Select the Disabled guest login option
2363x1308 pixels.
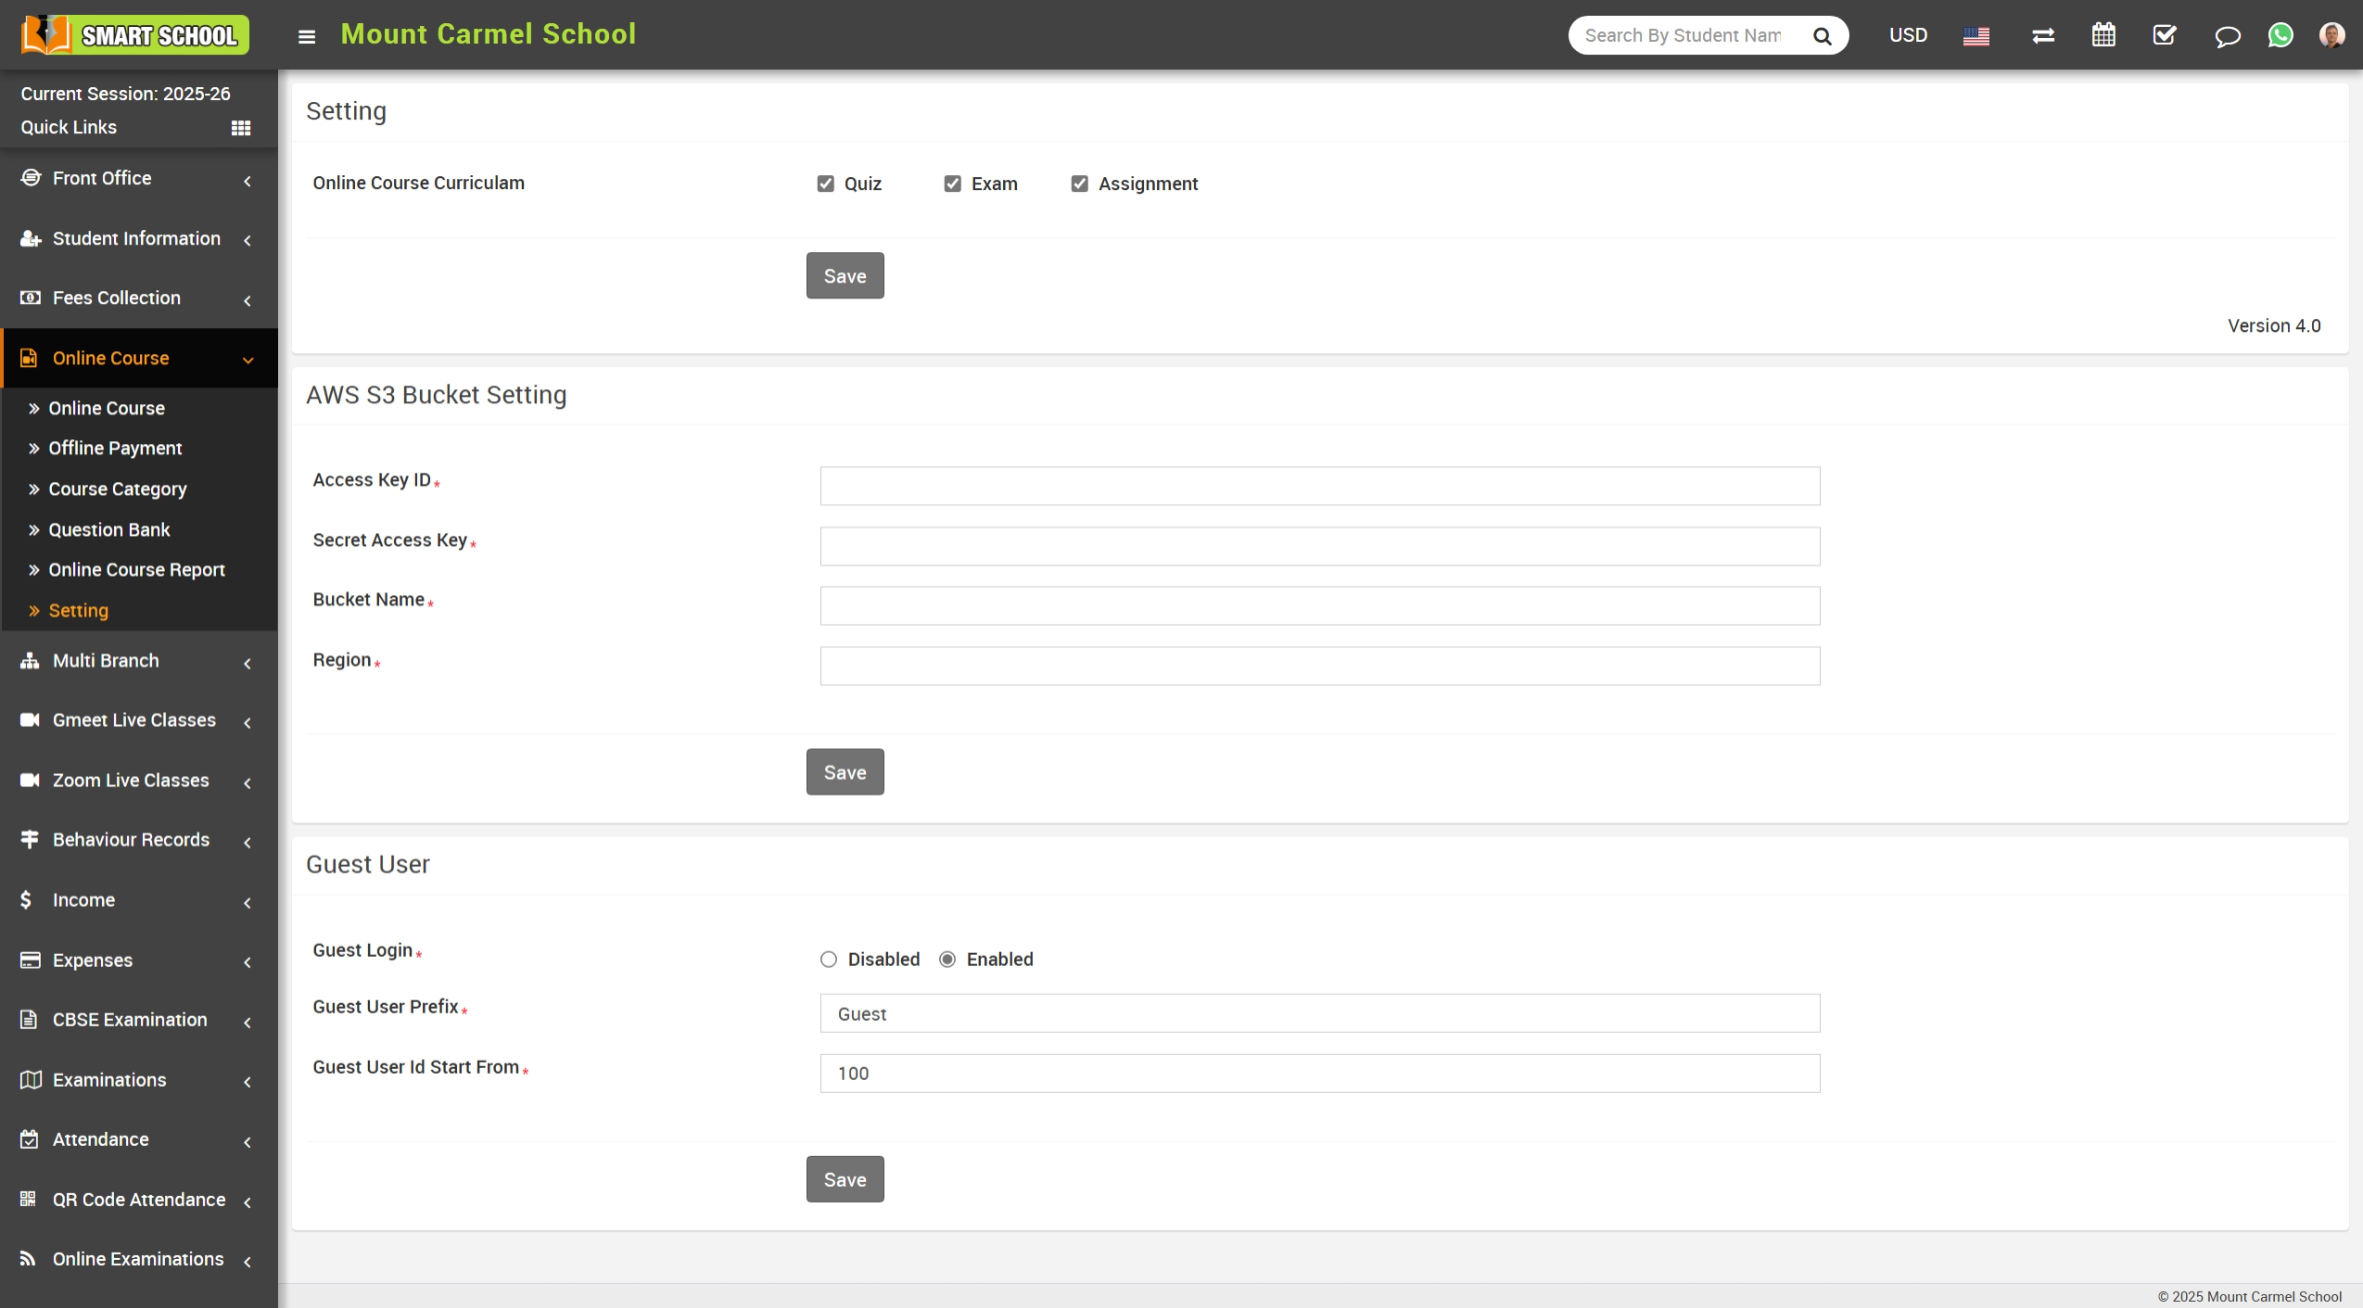[x=828, y=959]
